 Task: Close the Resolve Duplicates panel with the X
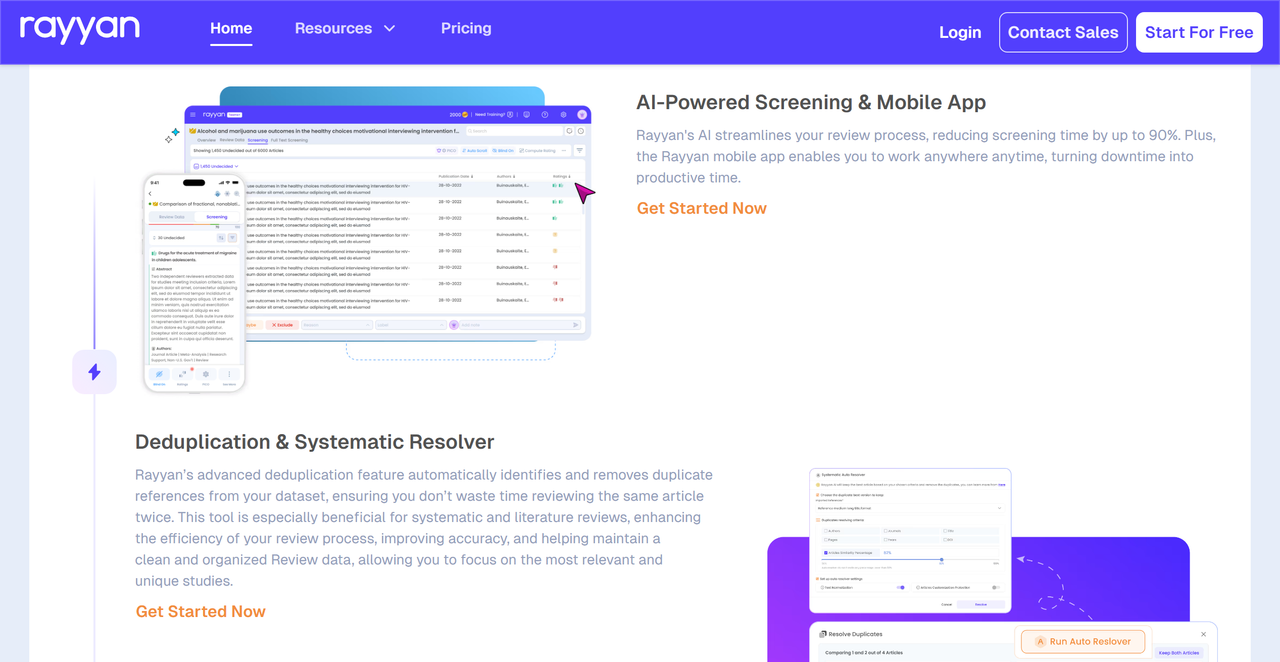(x=1203, y=634)
